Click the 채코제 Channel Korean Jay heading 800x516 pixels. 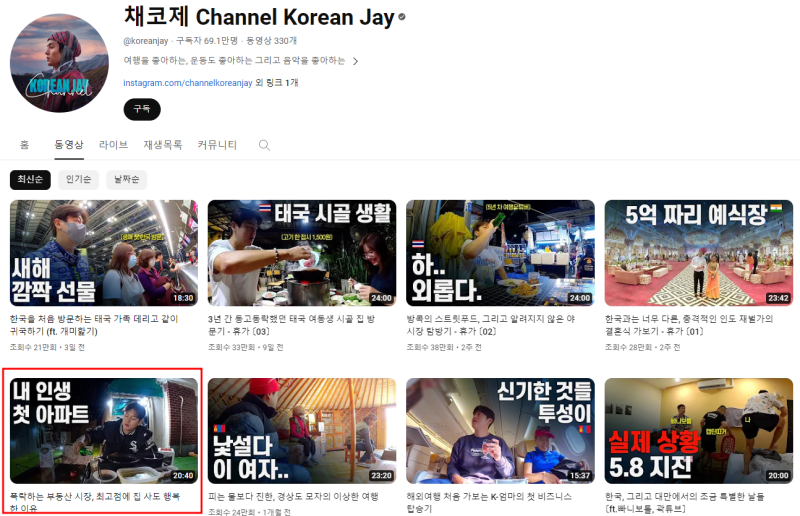click(x=259, y=17)
